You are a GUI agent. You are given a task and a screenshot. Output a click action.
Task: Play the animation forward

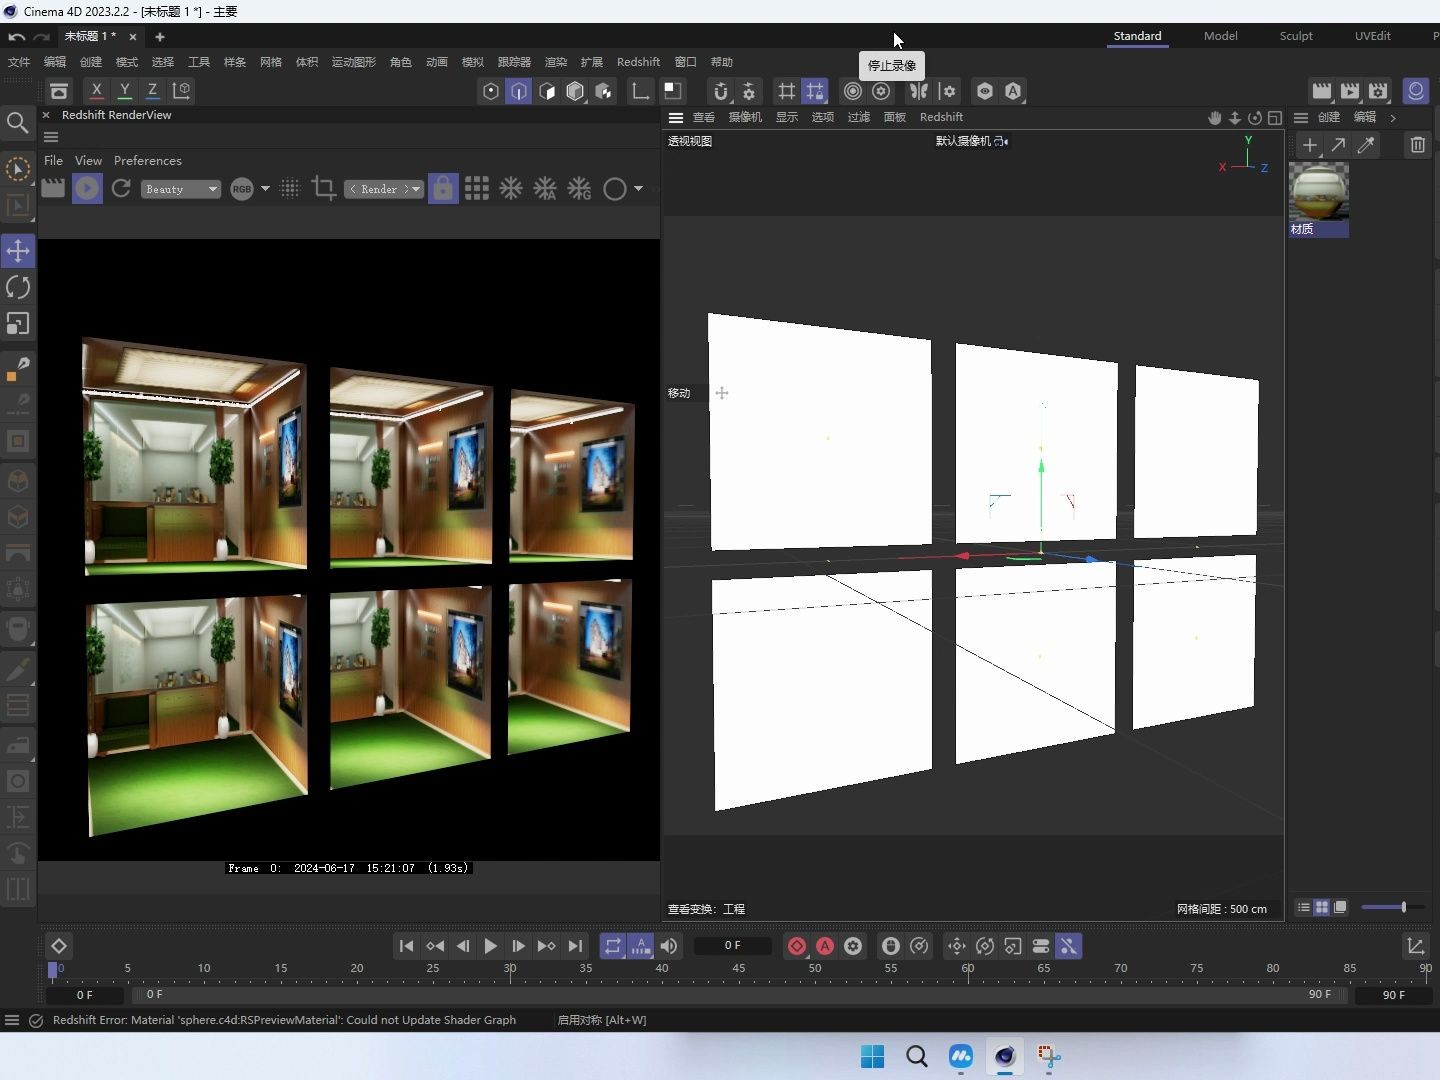[490, 946]
